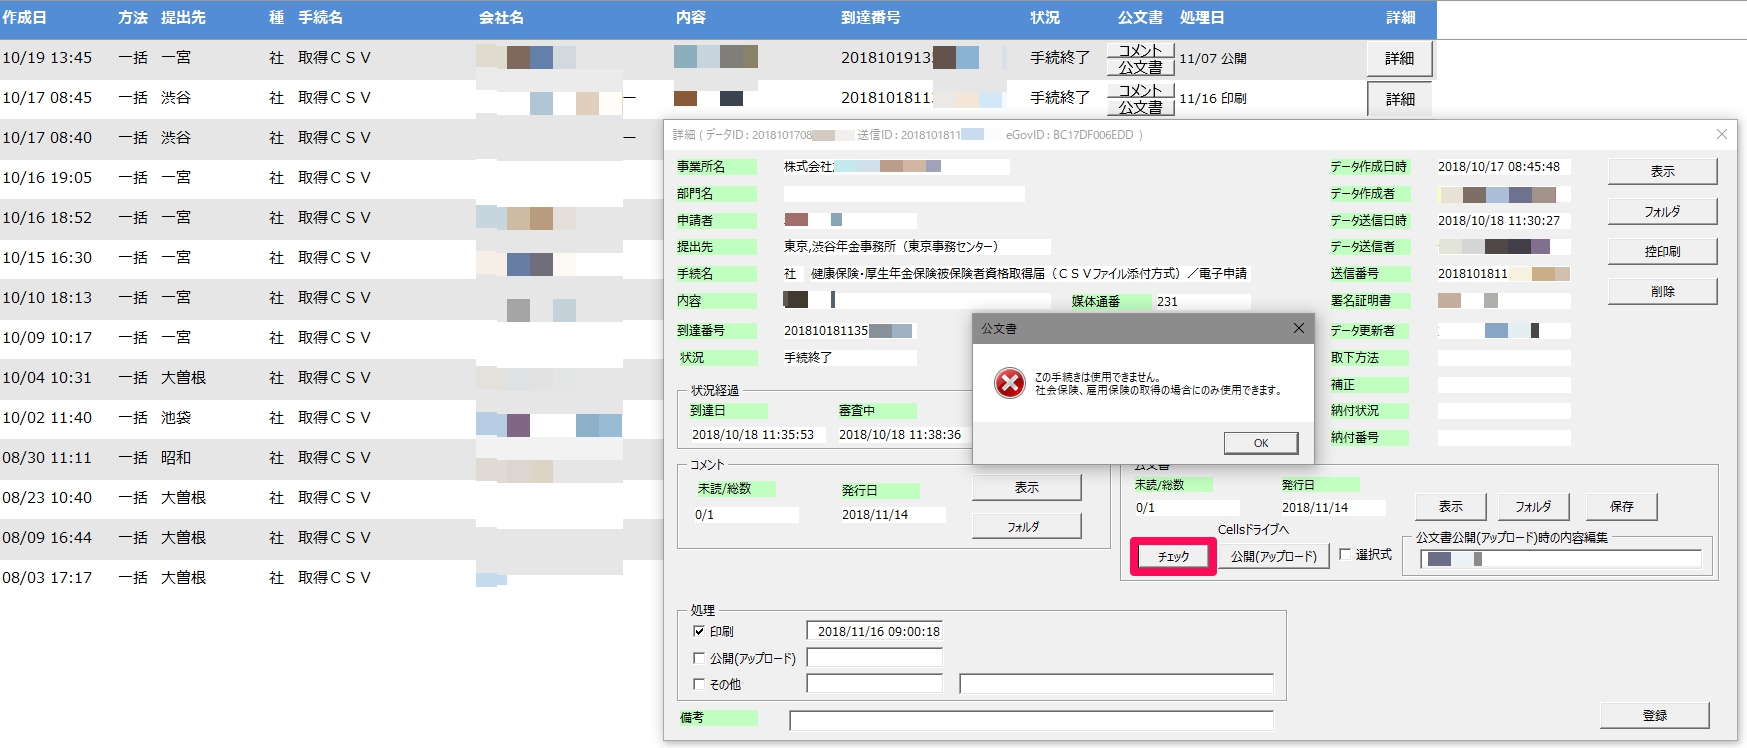Click コメント button in the 10/17 08:45 row
The image size is (1747, 748).
[1140, 91]
